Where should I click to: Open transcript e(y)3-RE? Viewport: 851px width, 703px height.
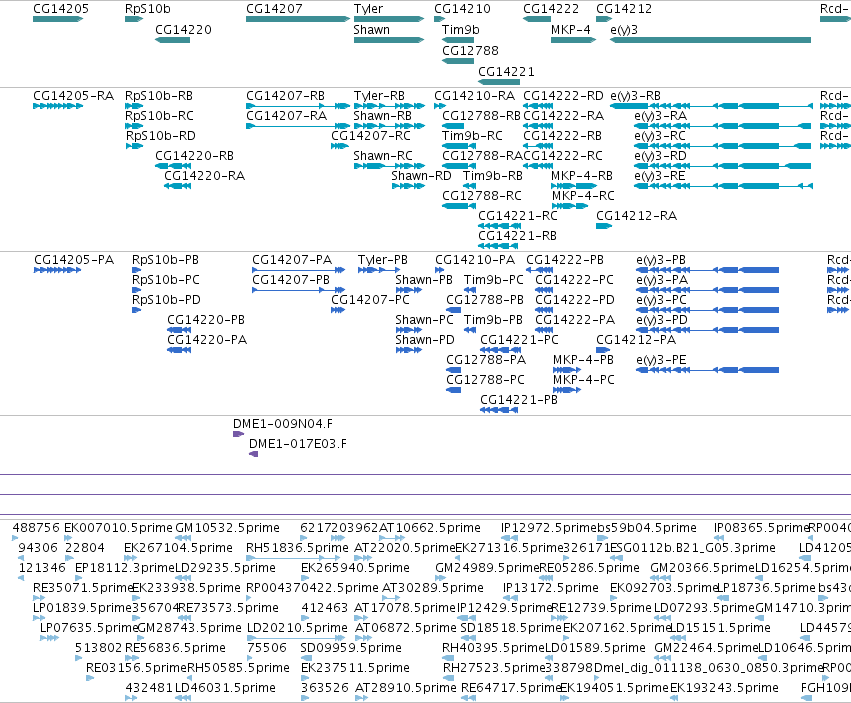tap(659, 176)
